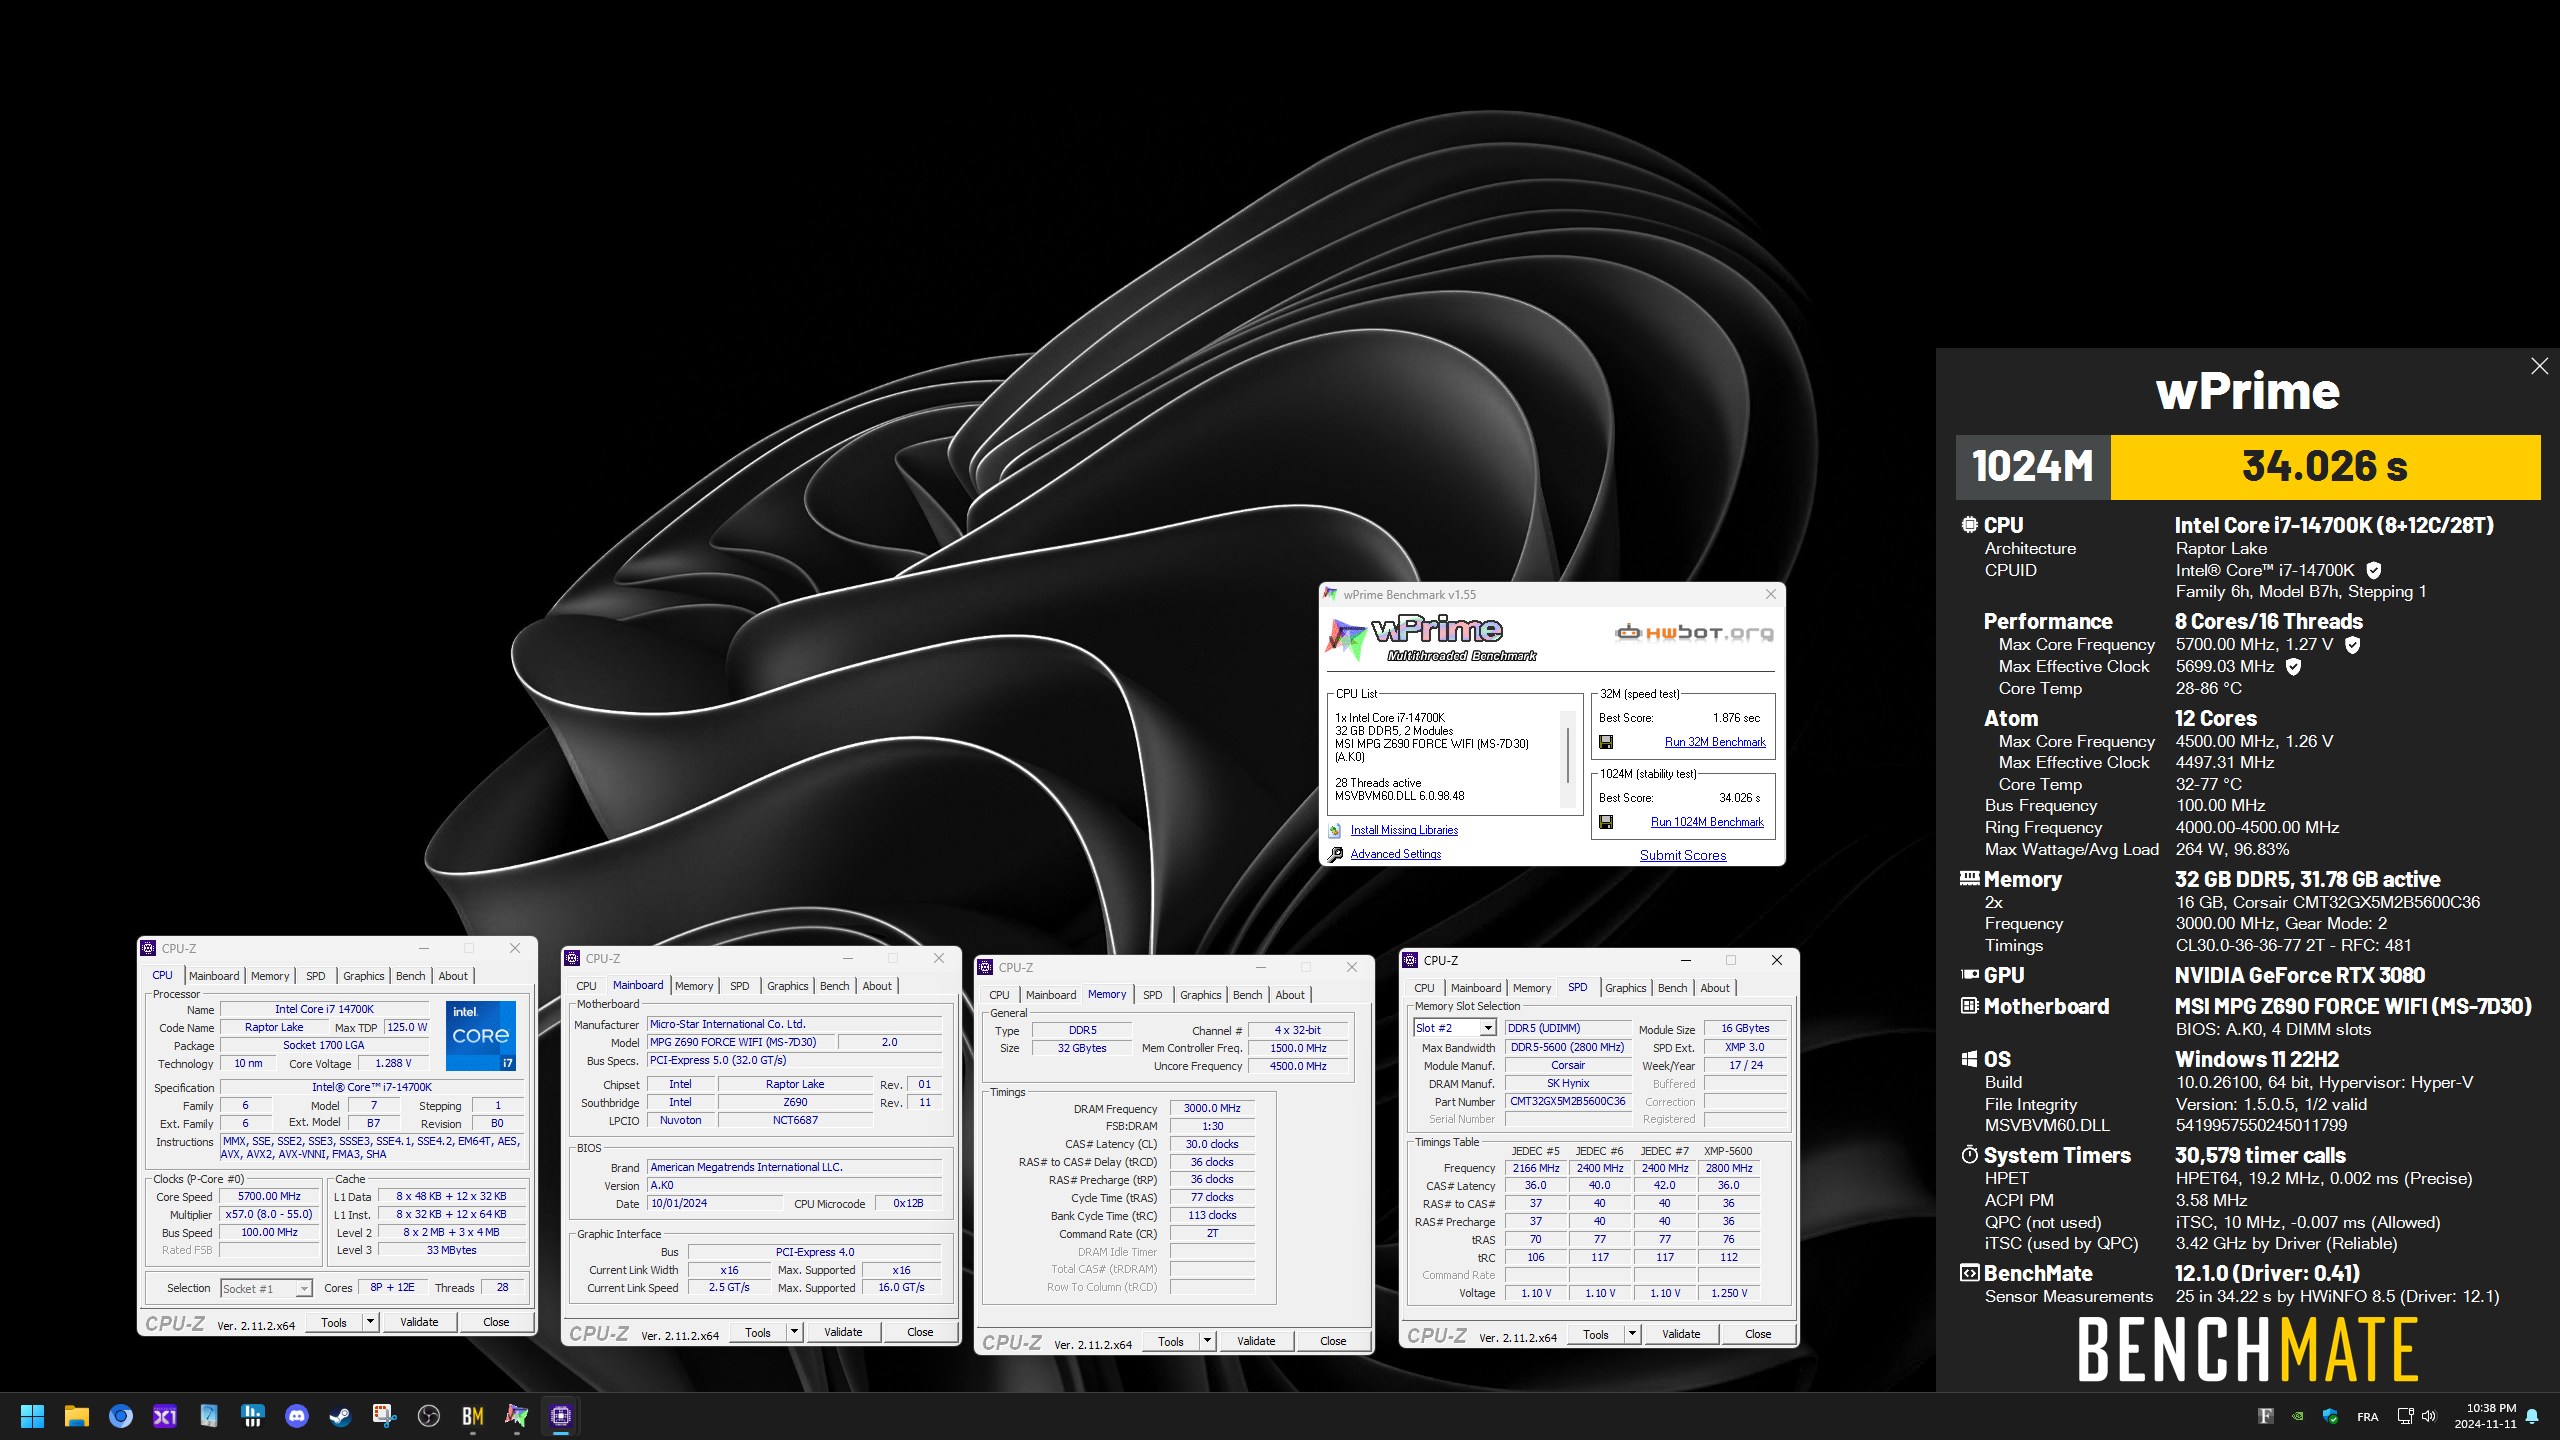Viewport: 2560px width, 1440px height.
Task: Open Tools dropdown arrow in CPU-Z CPU-tab window
Action: pyautogui.click(x=370, y=1322)
